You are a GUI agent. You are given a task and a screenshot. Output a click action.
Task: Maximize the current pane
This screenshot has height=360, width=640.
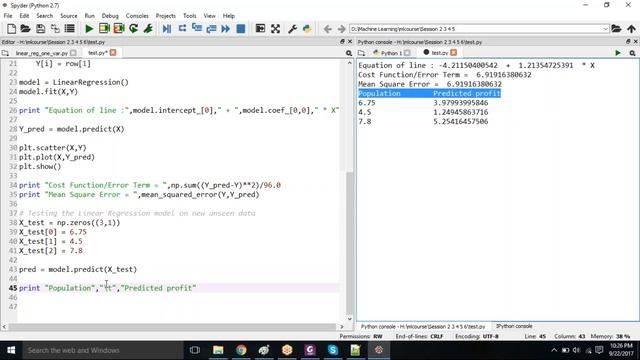[260, 29]
